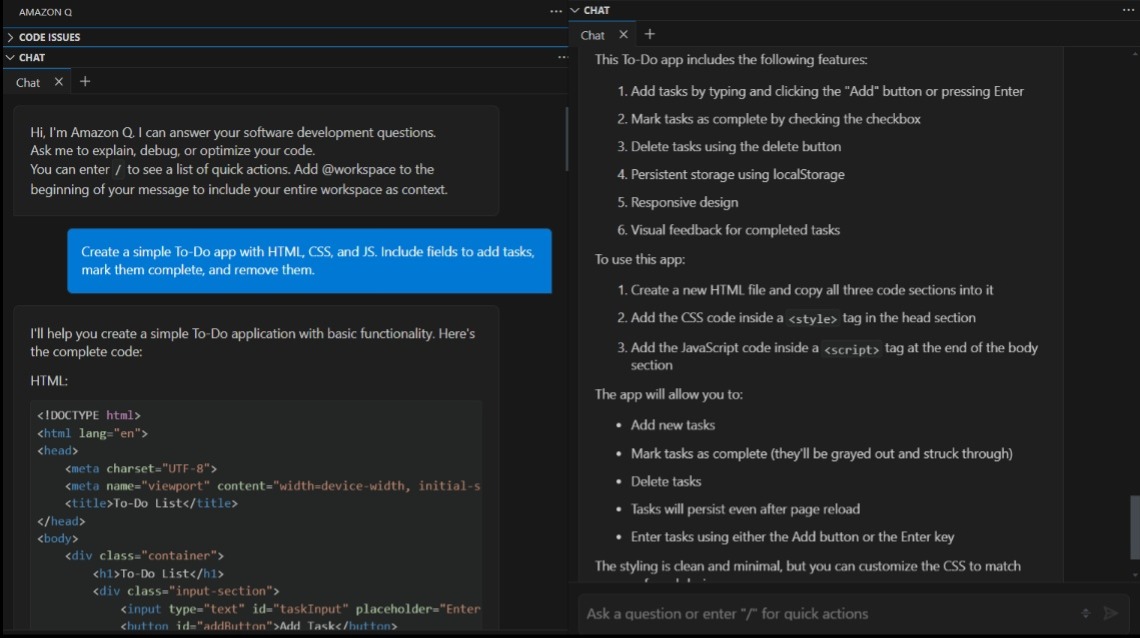
Task: Click the 'HTML:' label above the code
Action: point(49,381)
